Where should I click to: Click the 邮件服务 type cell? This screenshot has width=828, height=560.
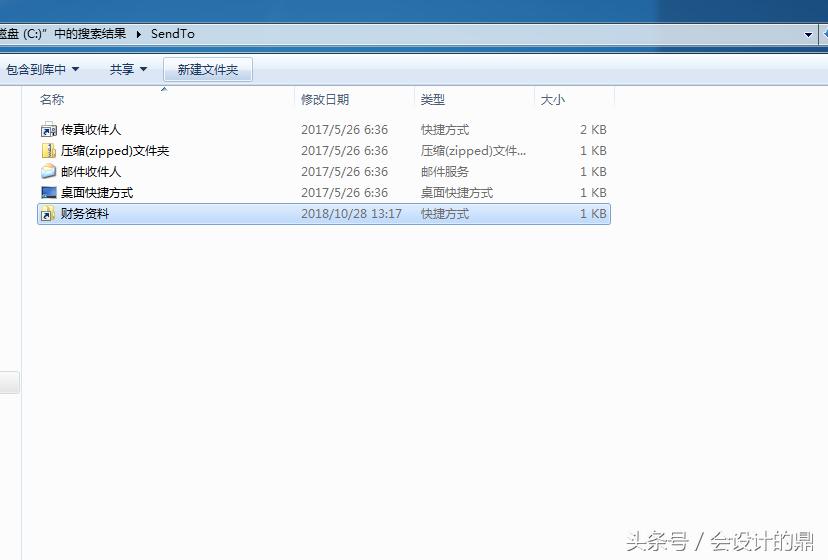click(445, 172)
